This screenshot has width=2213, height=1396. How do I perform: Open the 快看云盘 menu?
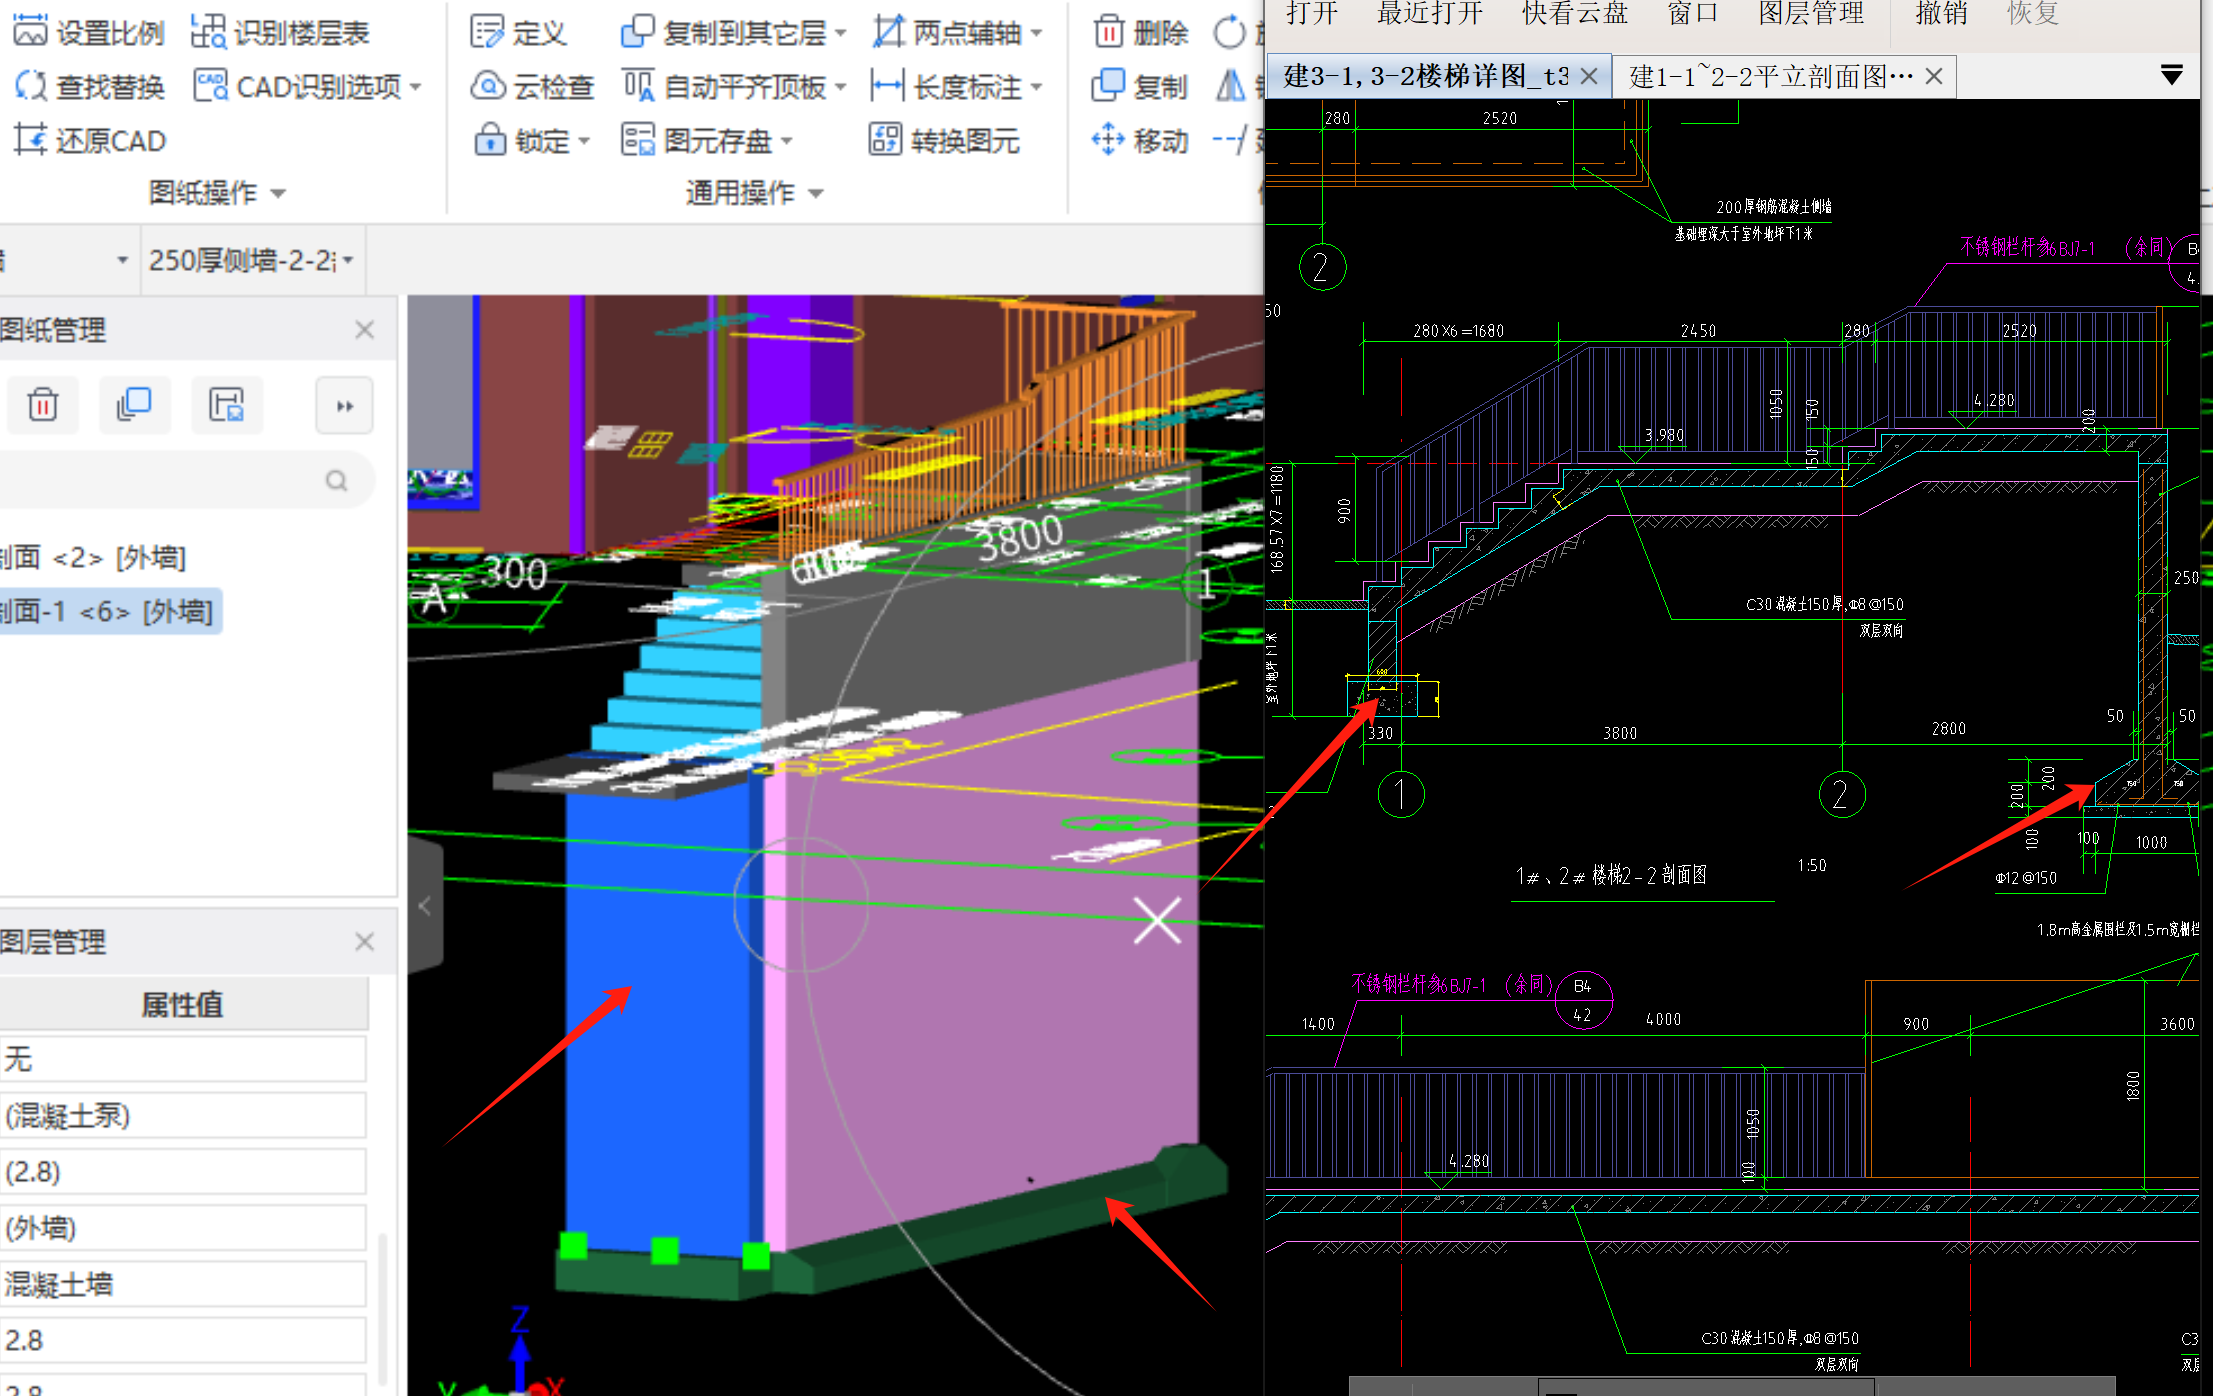click(x=1574, y=13)
